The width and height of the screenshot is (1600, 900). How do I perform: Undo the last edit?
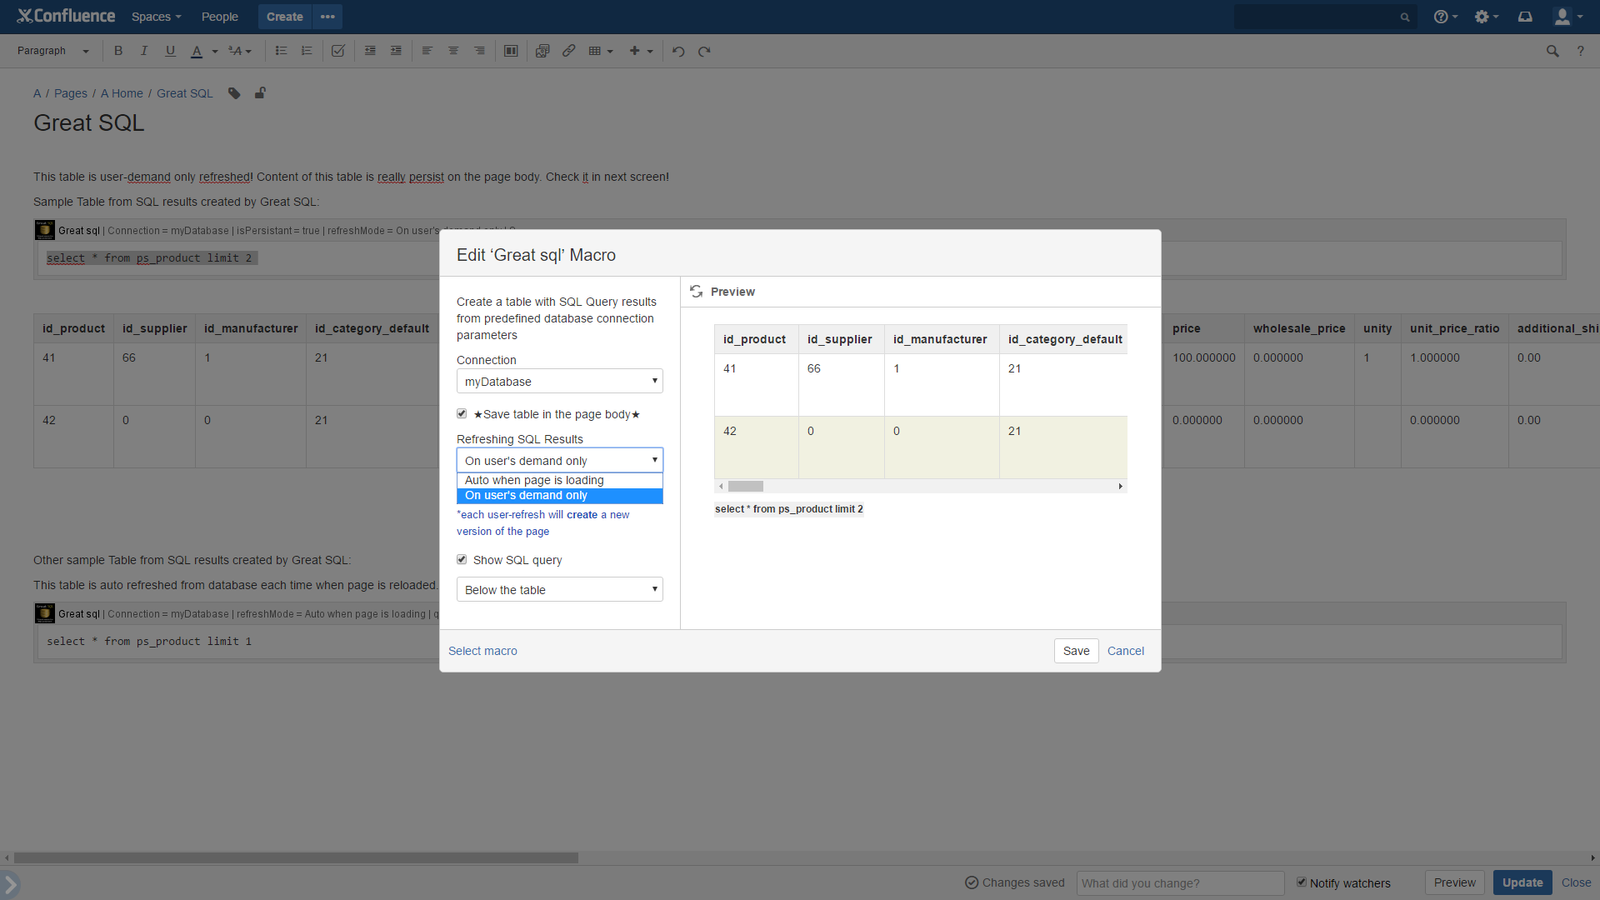coord(678,51)
